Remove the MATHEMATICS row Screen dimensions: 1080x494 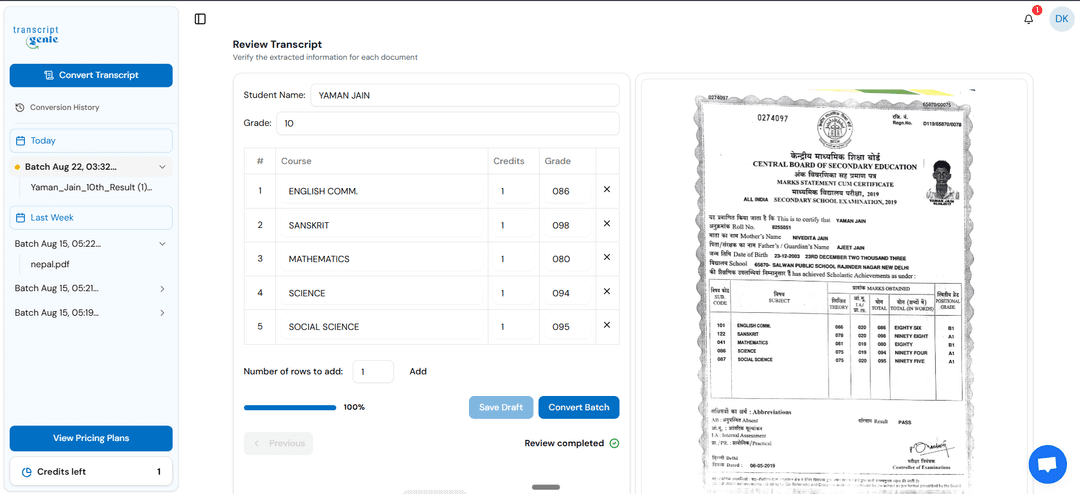tap(607, 257)
